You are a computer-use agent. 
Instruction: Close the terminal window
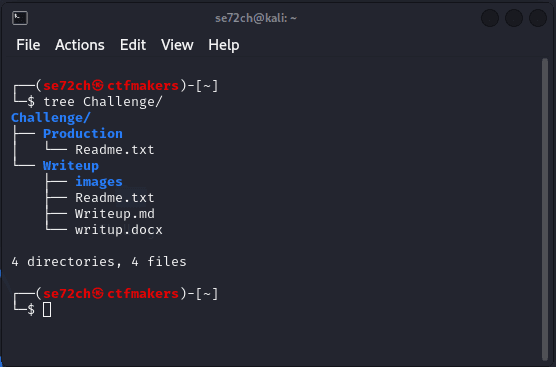click(x=538, y=18)
